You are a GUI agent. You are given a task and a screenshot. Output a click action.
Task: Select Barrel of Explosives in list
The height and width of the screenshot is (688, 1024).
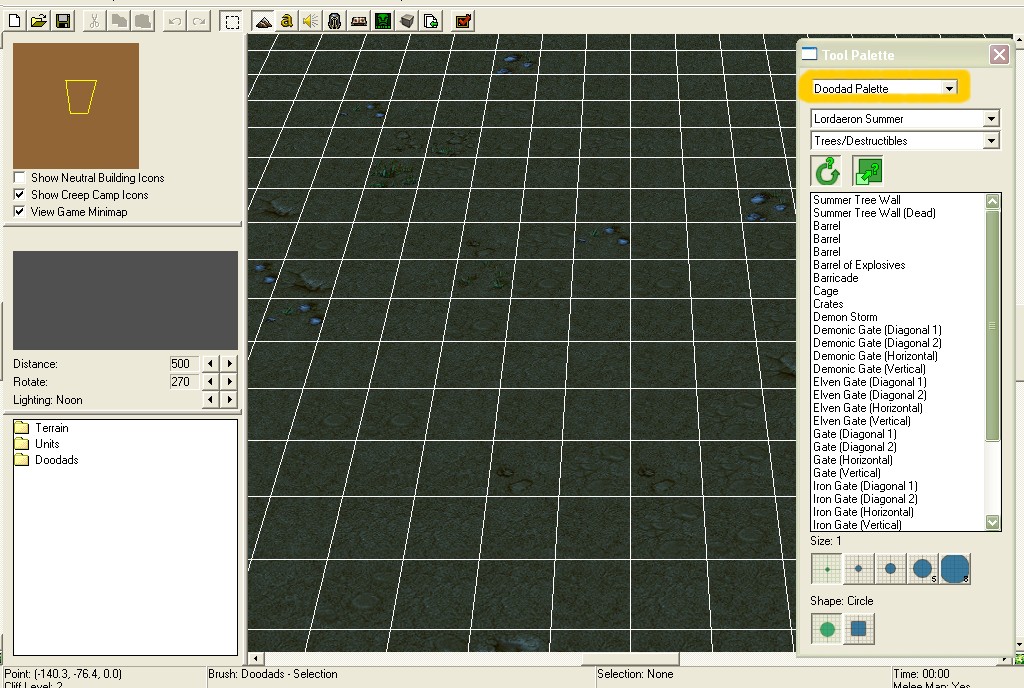tap(859, 265)
